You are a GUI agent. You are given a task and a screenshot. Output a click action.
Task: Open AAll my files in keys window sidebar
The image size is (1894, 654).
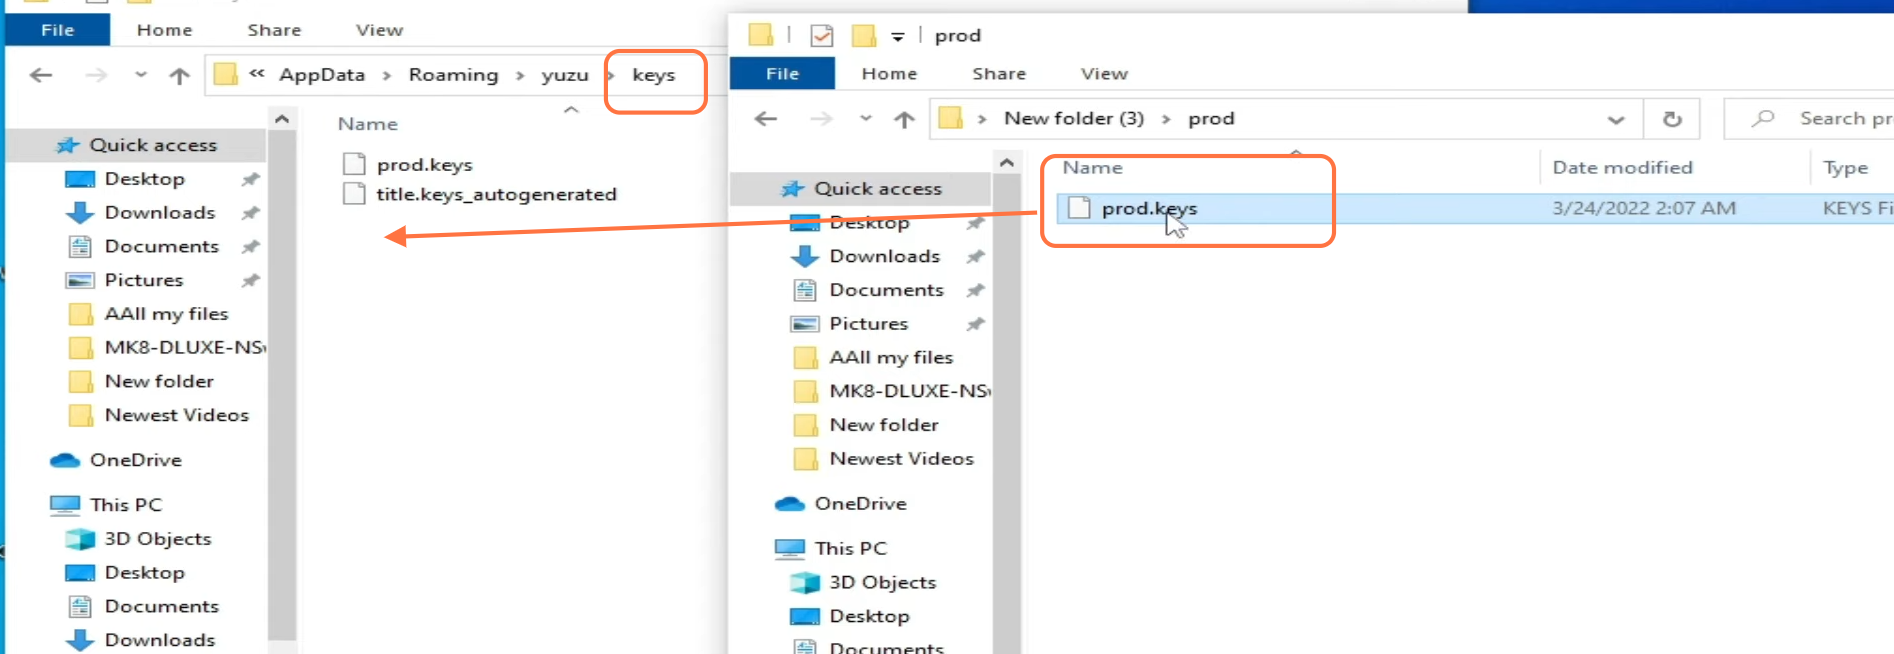[x=166, y=314]
